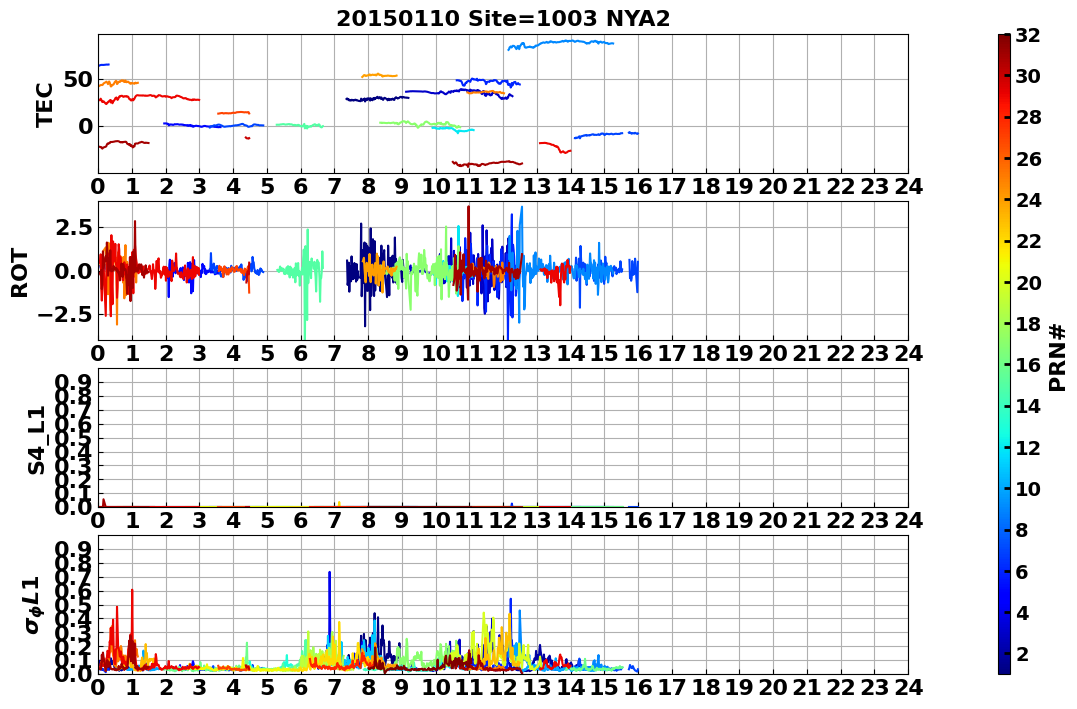Click the 24 tick on PRN colorbar
Screen dimensions: 1077x709
coord(1028,200)
